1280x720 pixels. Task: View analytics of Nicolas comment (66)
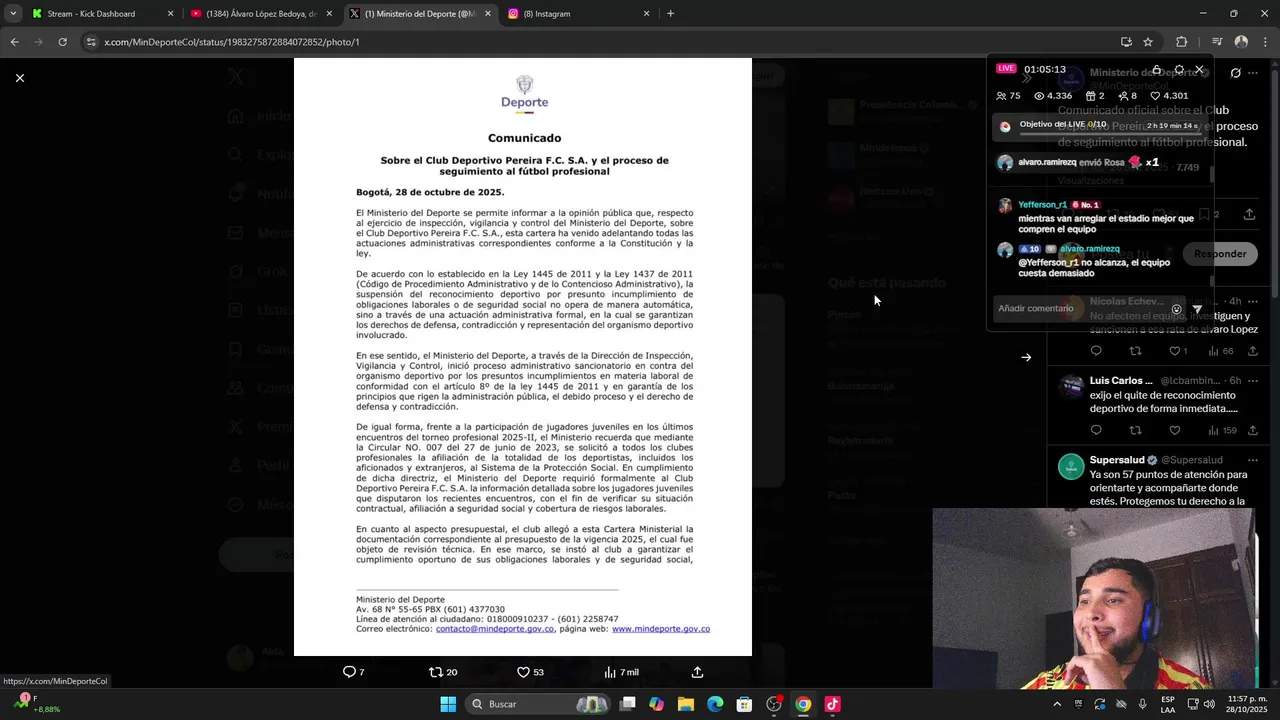(1220, 351)
